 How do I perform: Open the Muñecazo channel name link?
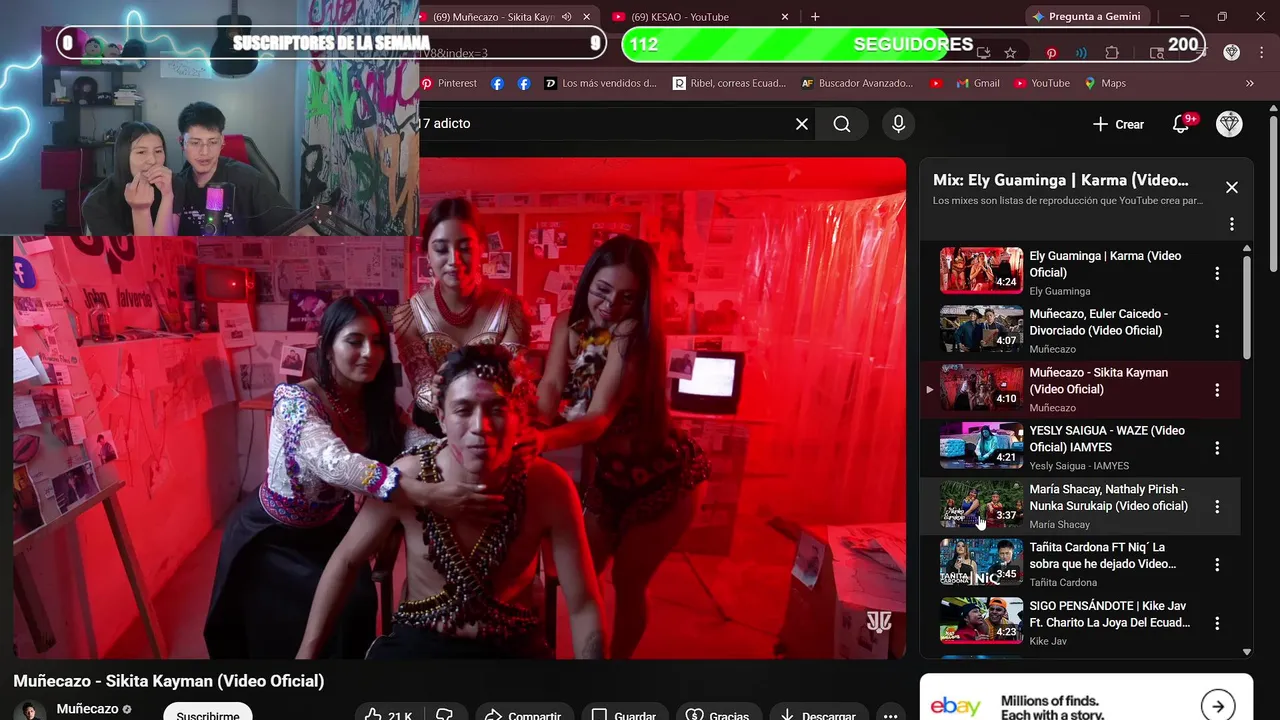87,709
